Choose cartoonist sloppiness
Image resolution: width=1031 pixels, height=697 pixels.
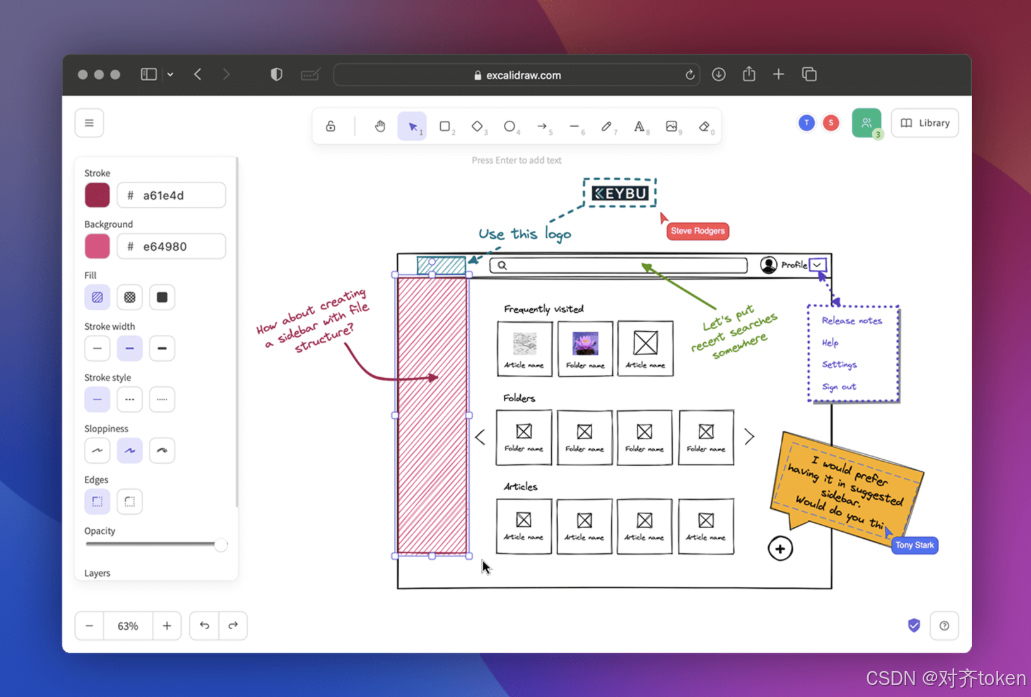(x=162, y=450)
